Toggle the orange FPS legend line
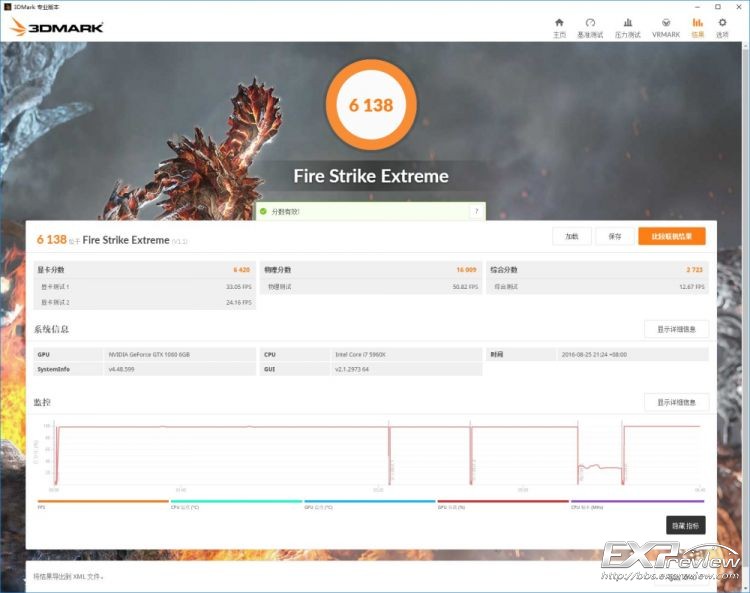Screen dimensions: 750x593 pos(103,502)
